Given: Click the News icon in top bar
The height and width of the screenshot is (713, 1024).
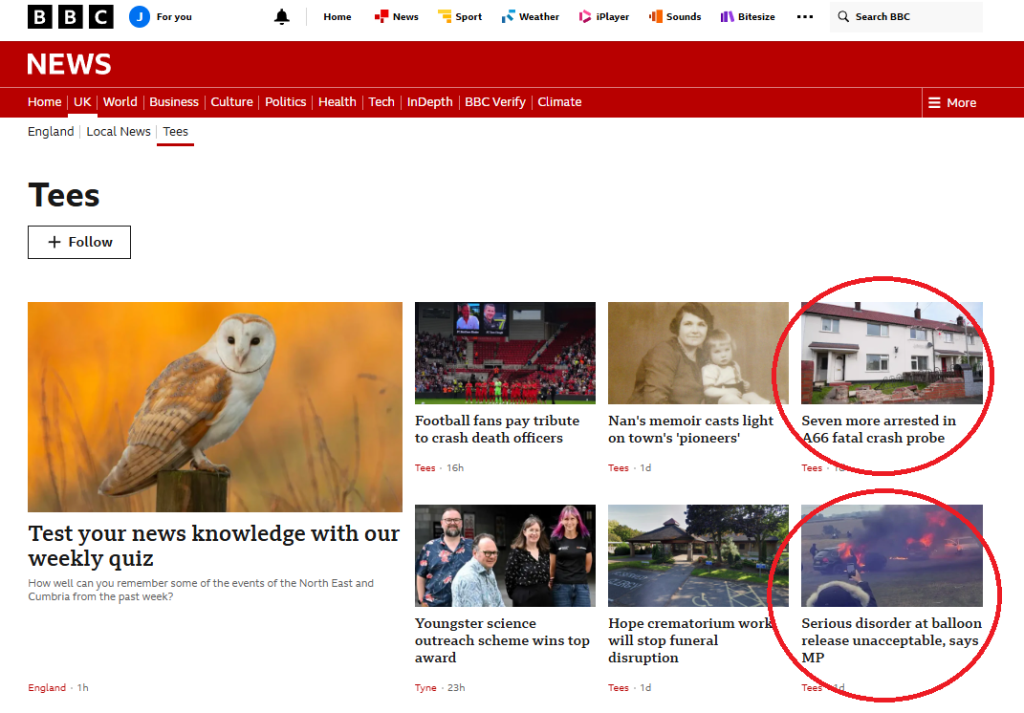Looking at the screenshot, I should [381, 17].
